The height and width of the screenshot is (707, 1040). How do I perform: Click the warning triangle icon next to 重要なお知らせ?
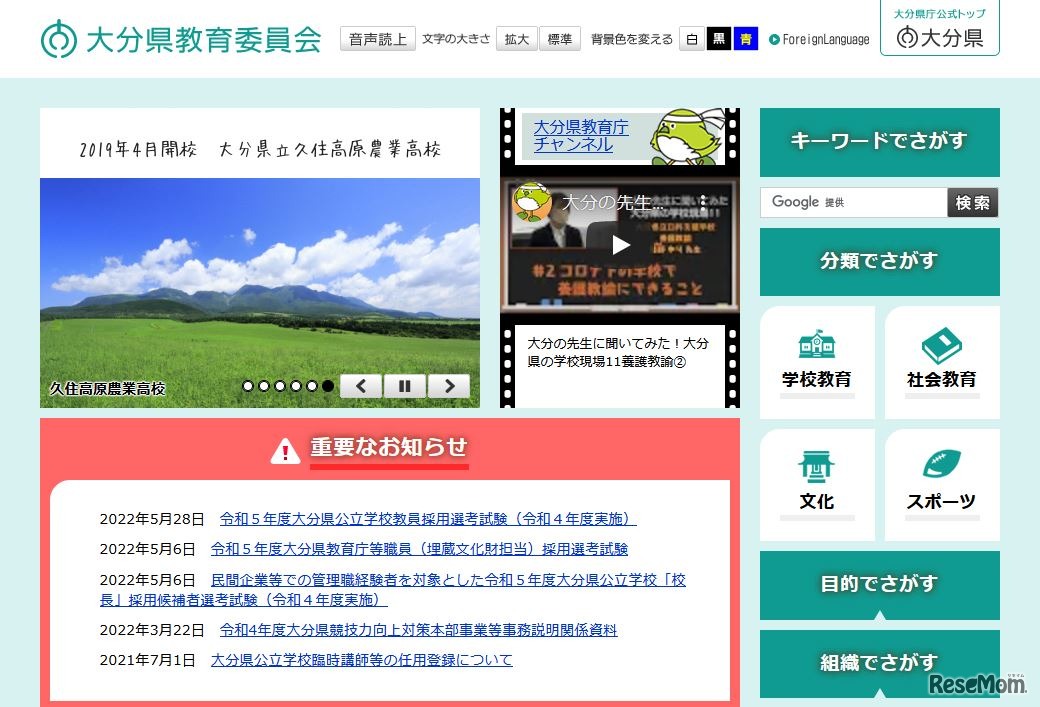[286, 449]
